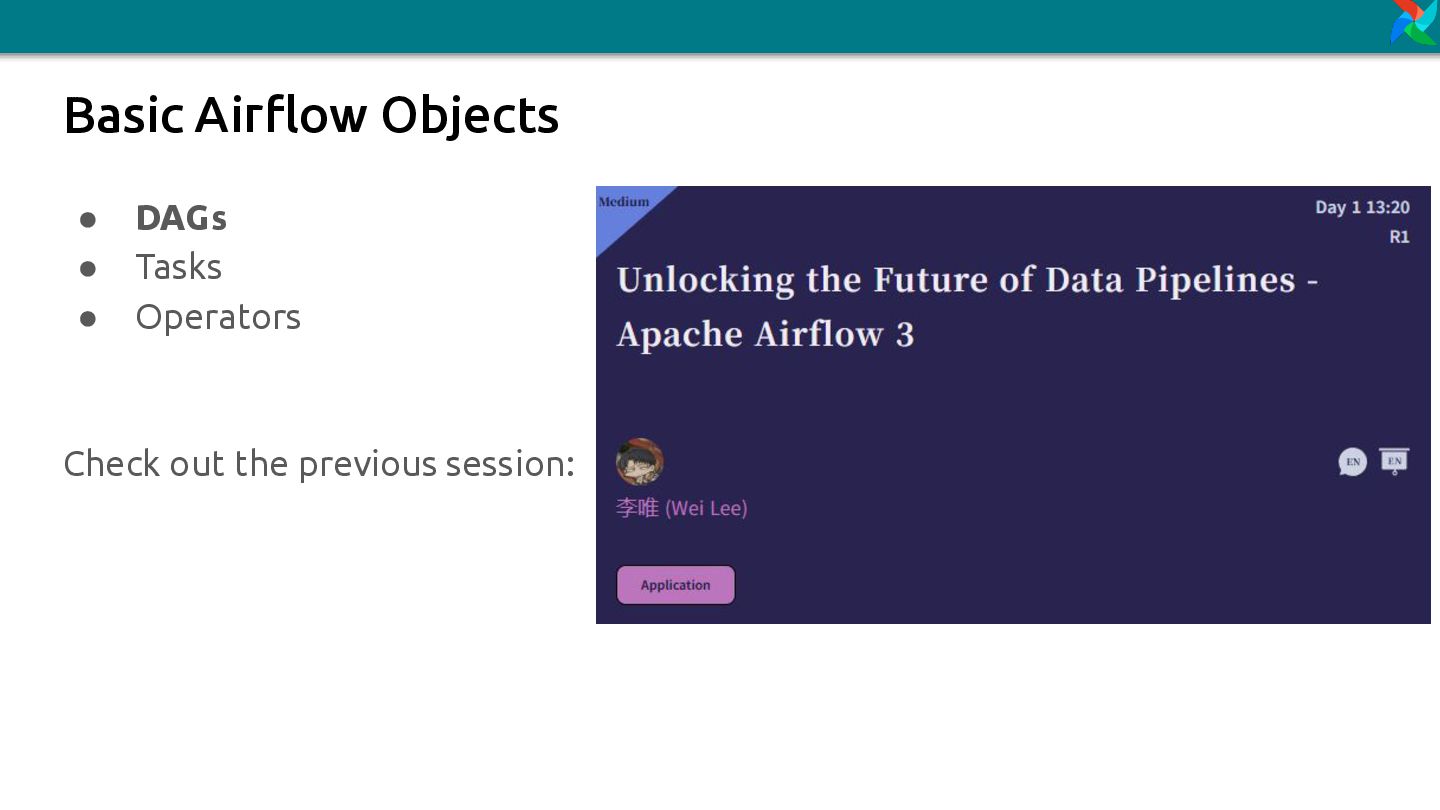Click the EN speech bubble language icon

[x=1352, y=462]
